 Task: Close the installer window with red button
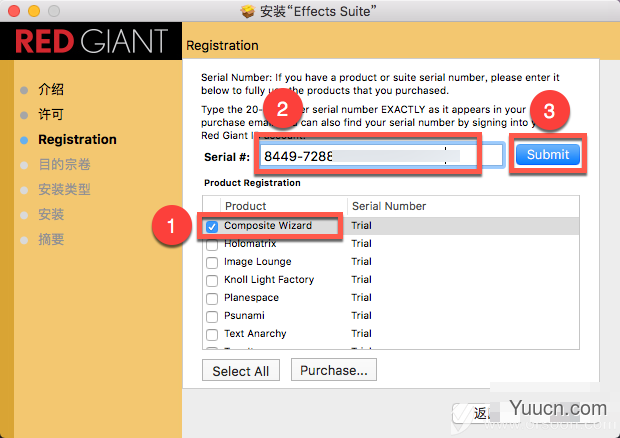coord(14,11)
